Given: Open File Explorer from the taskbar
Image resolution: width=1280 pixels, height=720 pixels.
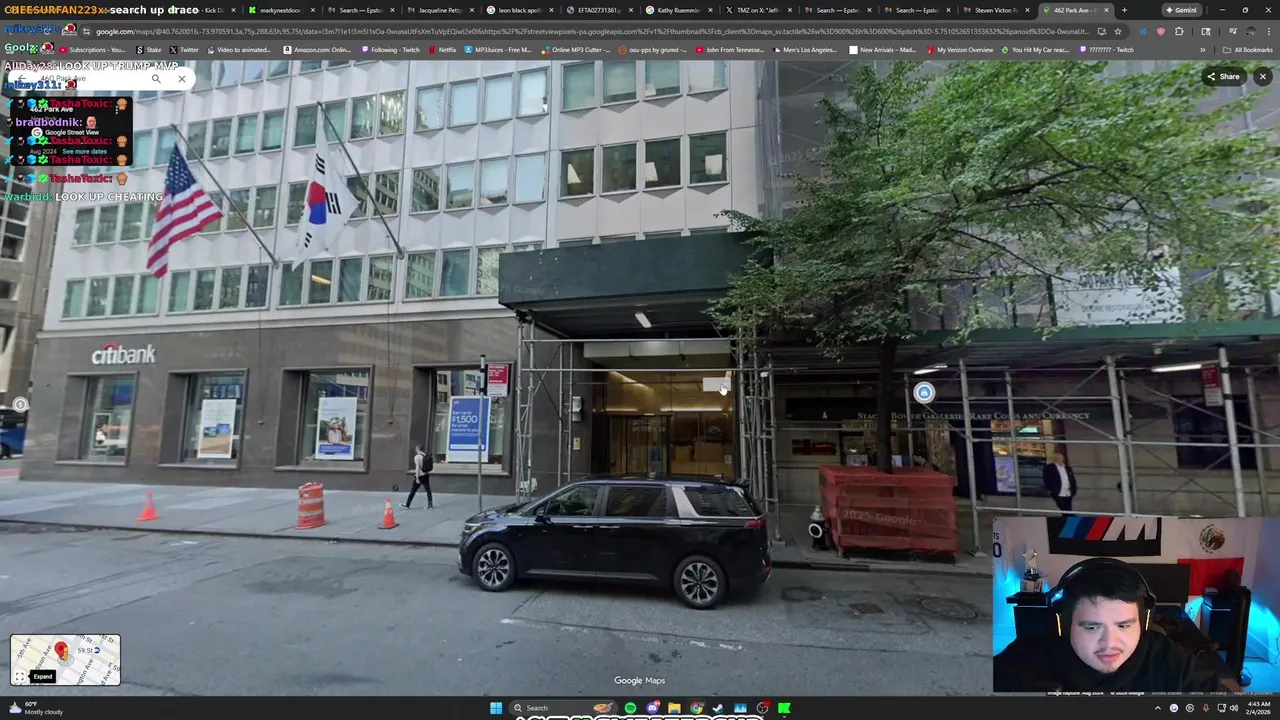Looking at the screenshot, I should pyautogui.click(x=674, y=708).
